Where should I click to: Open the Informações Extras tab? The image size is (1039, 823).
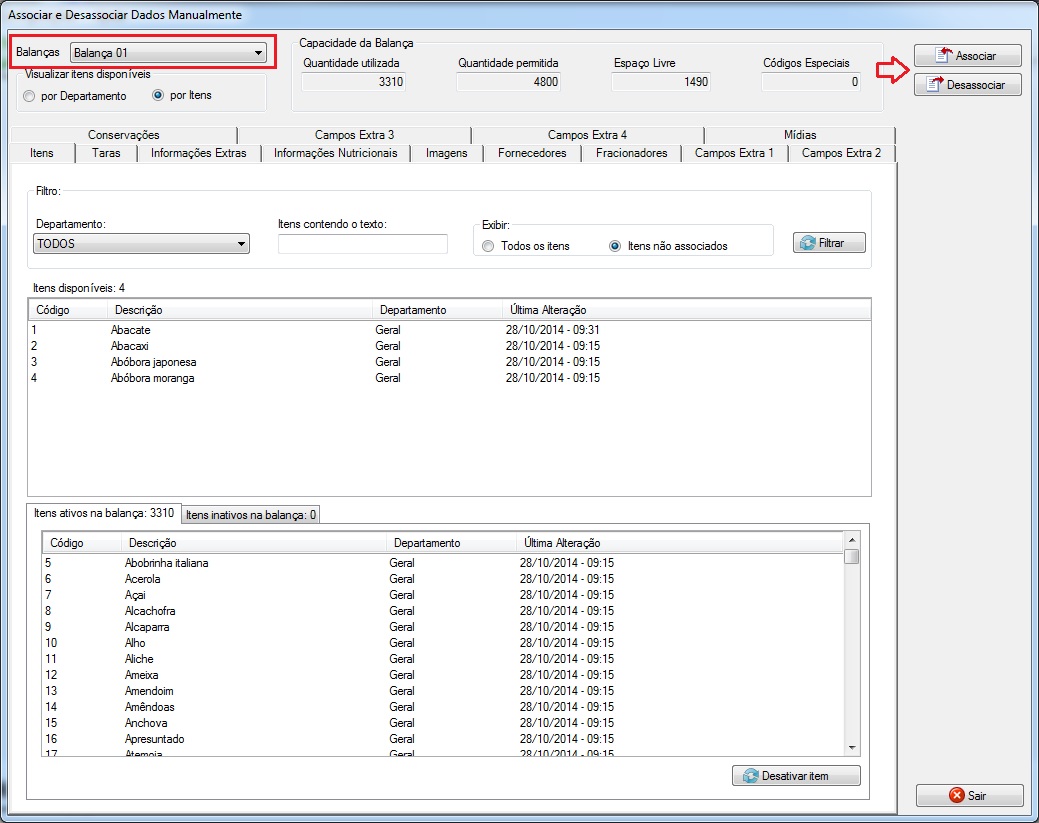[x=199, y=153]
